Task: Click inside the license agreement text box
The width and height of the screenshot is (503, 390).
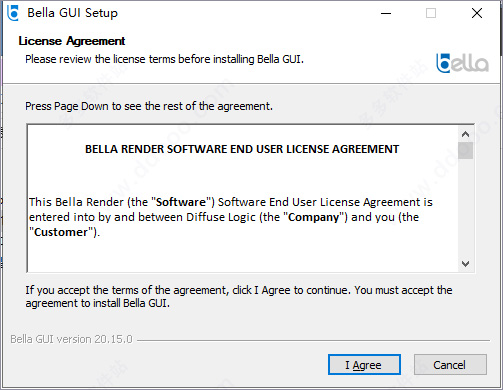Action: pyautogui.click(x=243, y=198)
